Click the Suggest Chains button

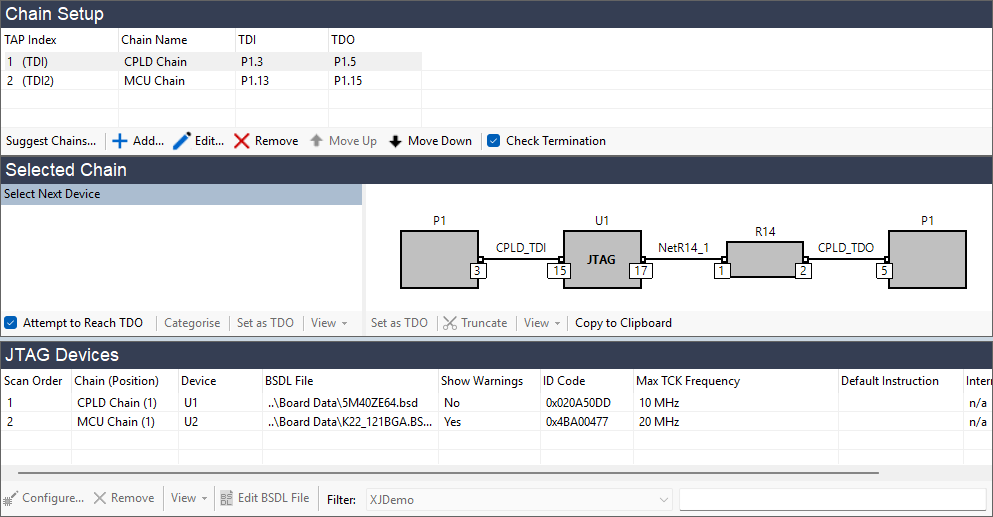(51, 141)
